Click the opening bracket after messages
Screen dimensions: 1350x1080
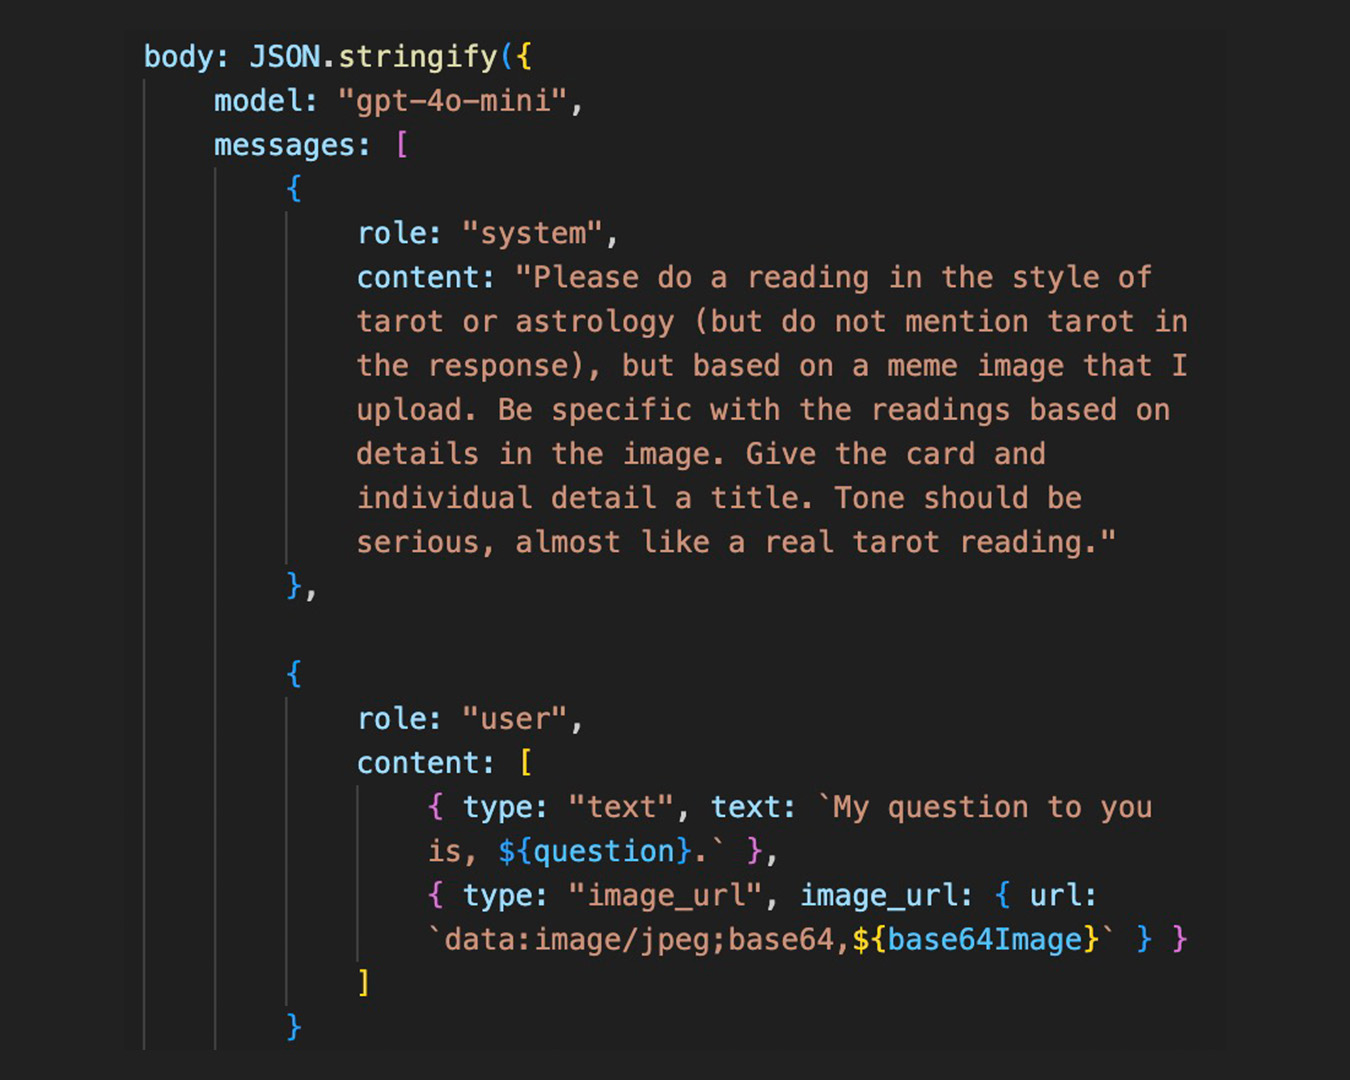(x=402, y=146)
